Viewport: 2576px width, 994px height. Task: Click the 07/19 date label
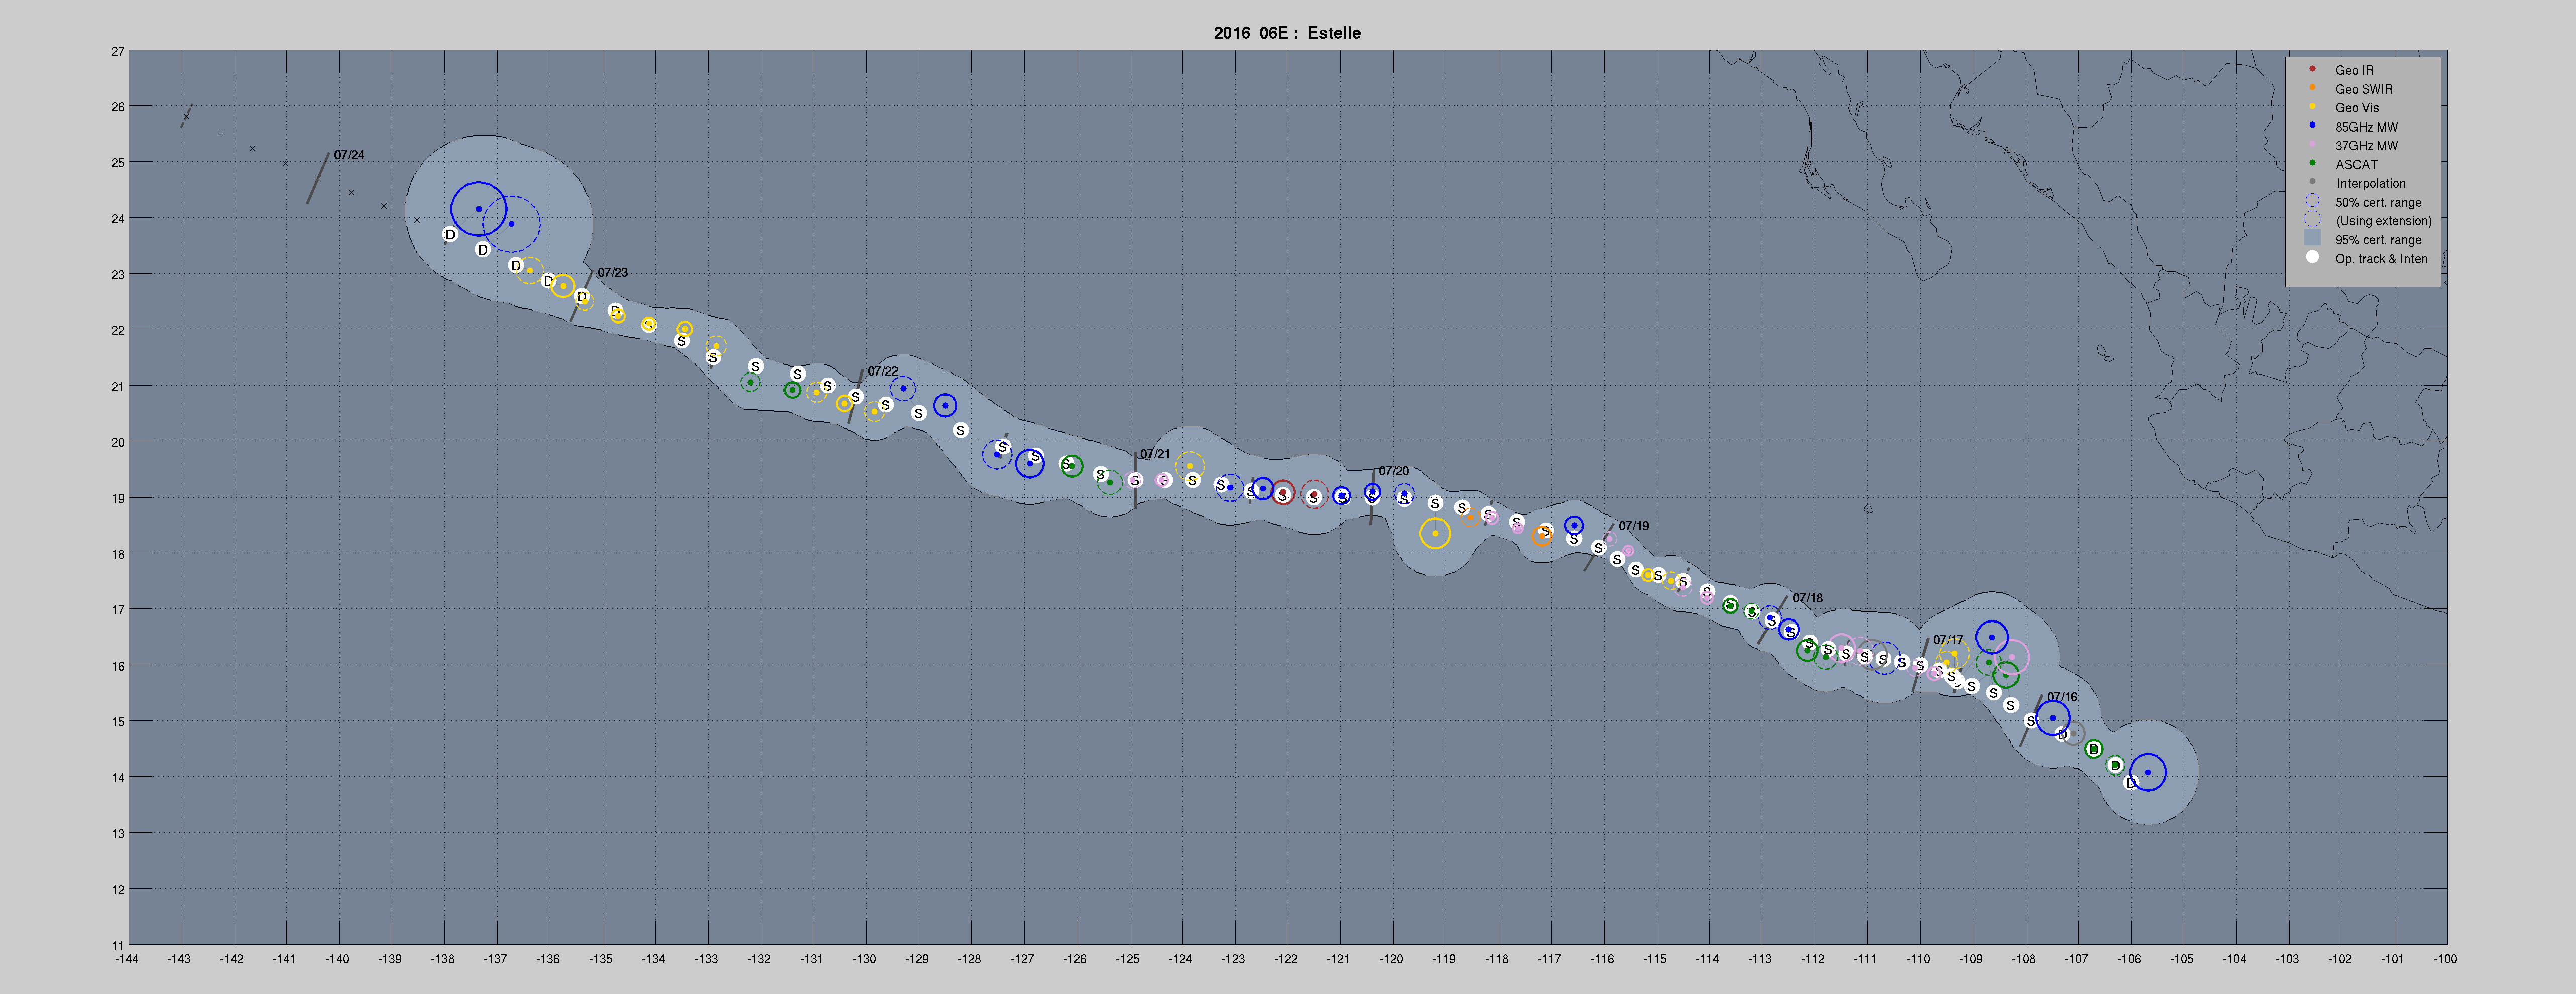click(x=1633, y=526)
